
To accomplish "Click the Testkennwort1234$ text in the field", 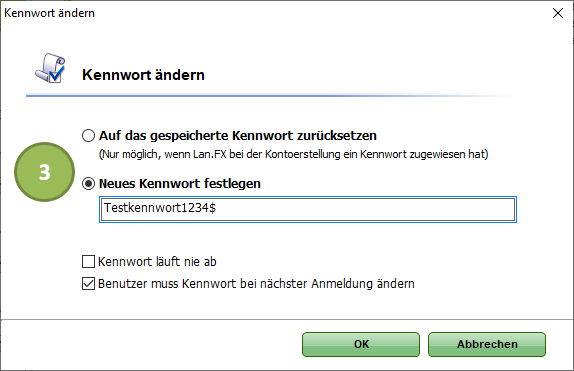I will [x=160, y=208].
